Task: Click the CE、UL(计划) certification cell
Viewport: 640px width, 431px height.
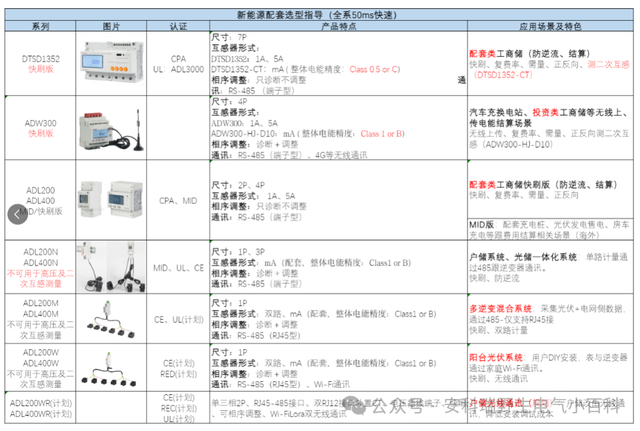Action: pos(178,320)
